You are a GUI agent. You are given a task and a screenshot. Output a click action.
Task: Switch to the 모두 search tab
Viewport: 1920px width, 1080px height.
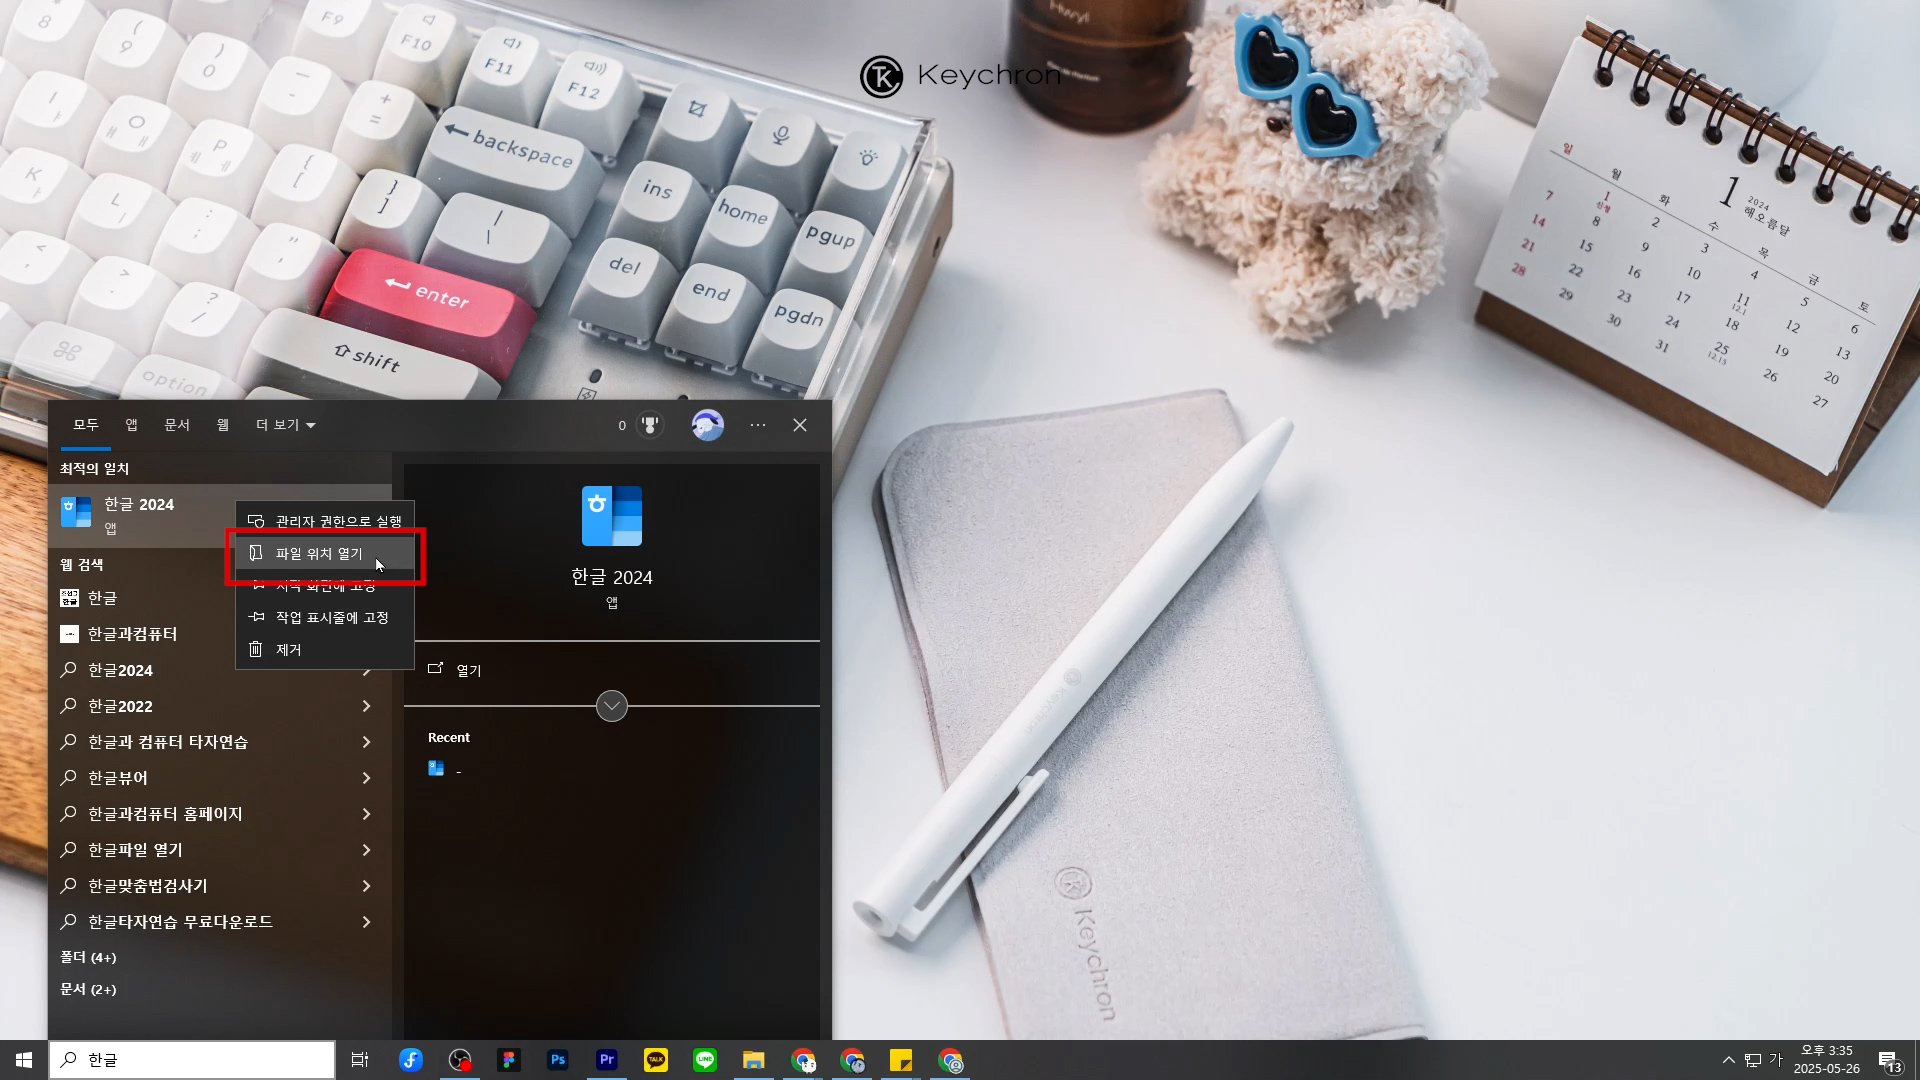(86, 425)
